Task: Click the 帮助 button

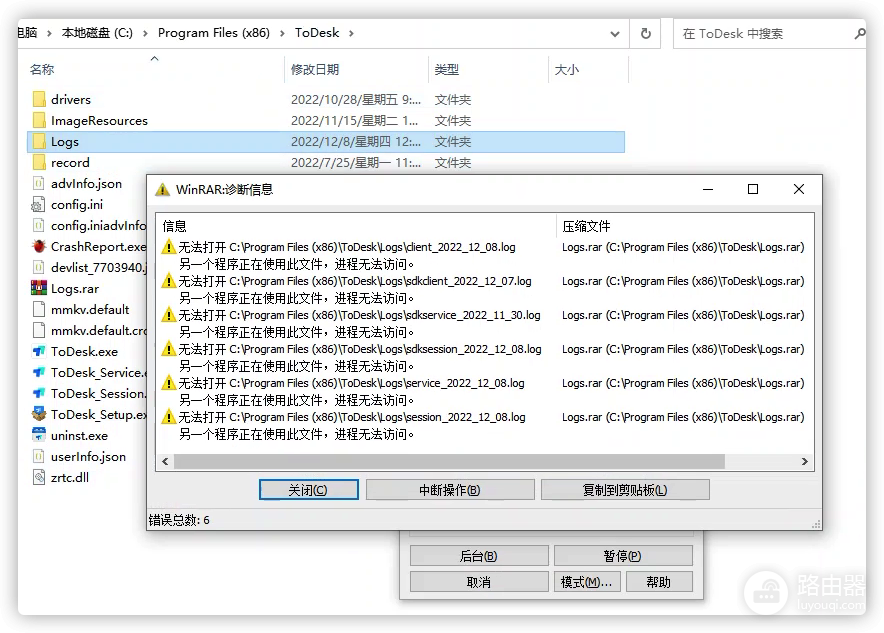Action: [x=658, y=582]
